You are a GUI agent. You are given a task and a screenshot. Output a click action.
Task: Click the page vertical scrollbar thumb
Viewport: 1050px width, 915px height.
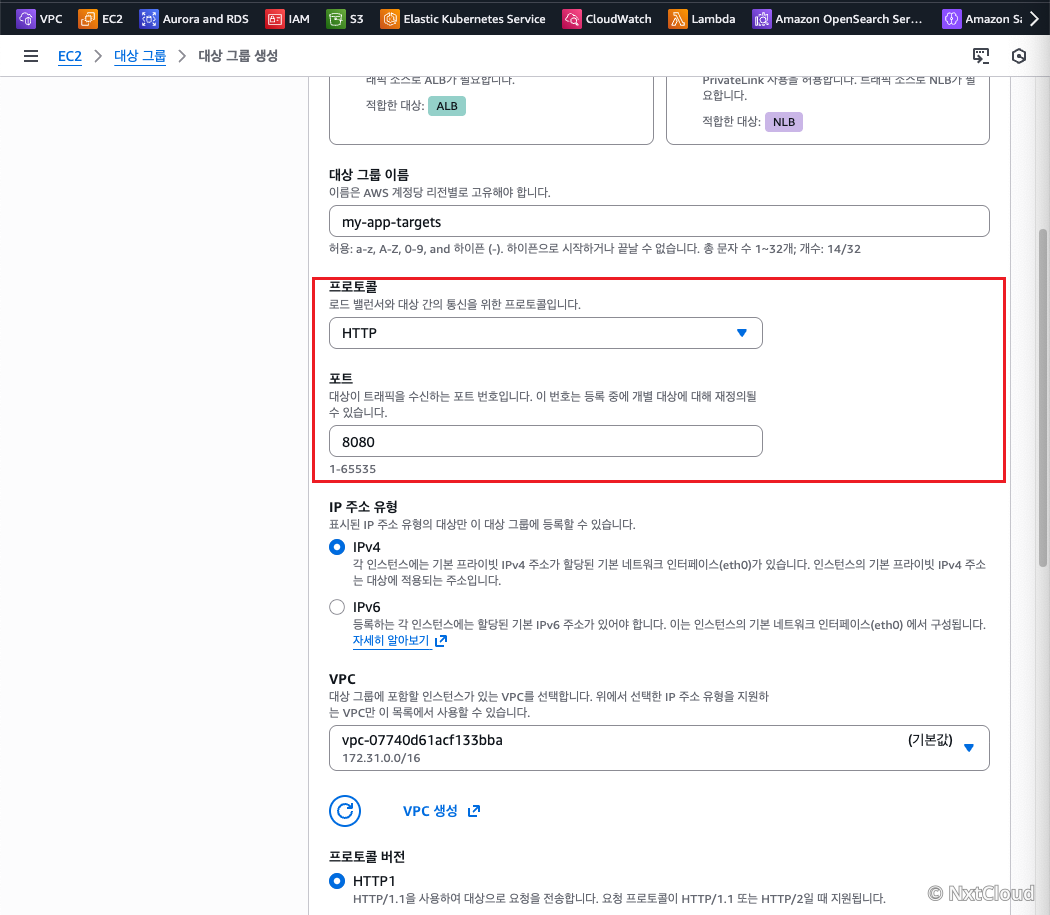[1043, 398]
